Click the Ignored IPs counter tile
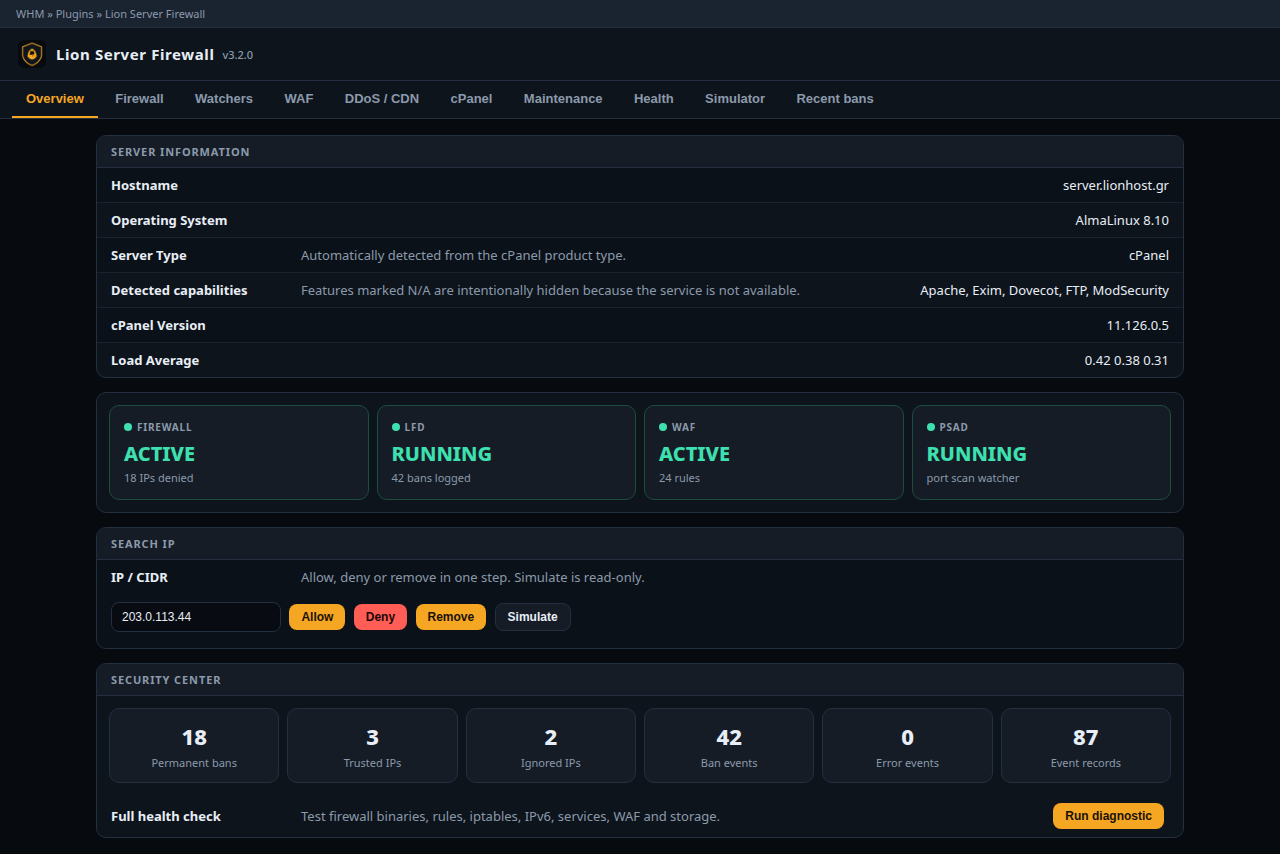1280x854 pixels. [551, 745]
